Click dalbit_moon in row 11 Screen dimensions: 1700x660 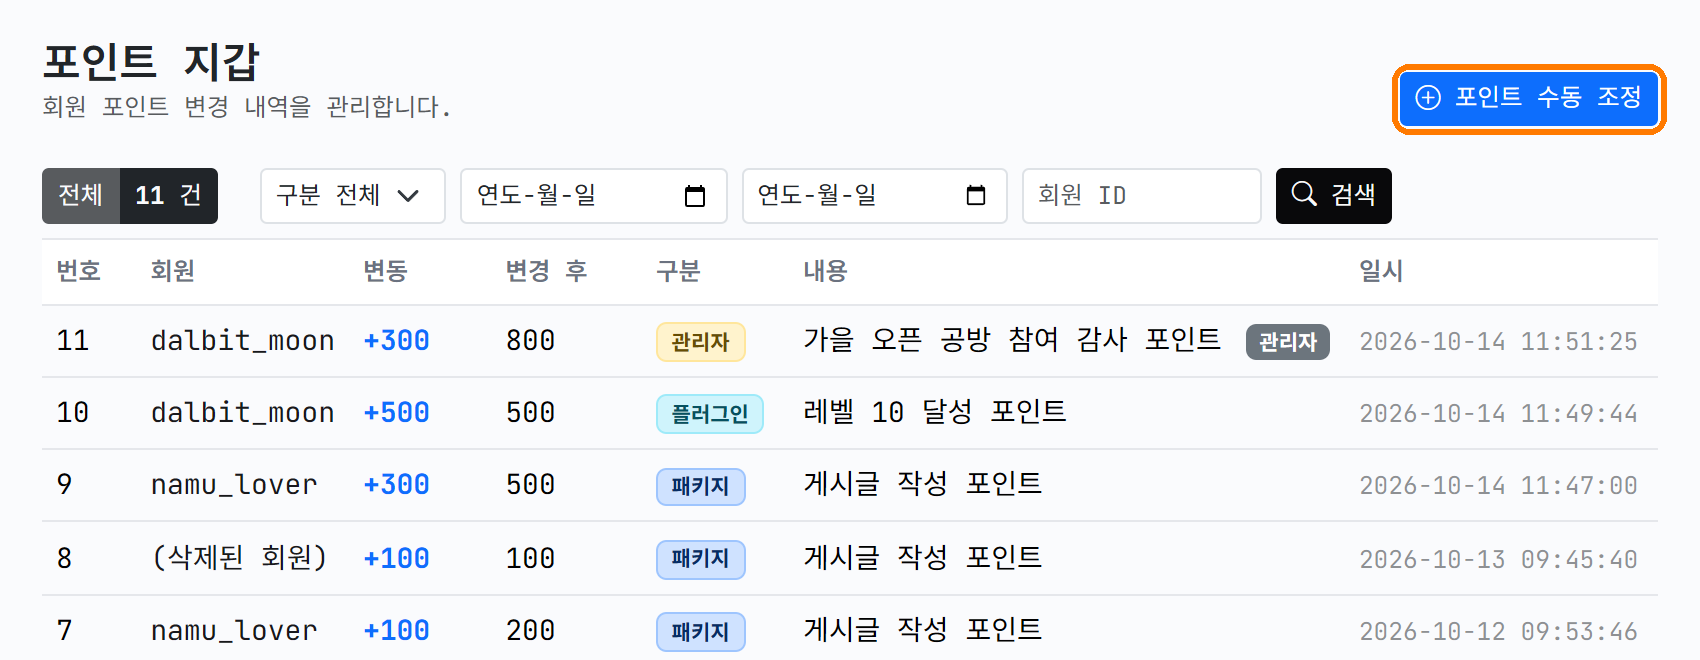coord(243,341)
